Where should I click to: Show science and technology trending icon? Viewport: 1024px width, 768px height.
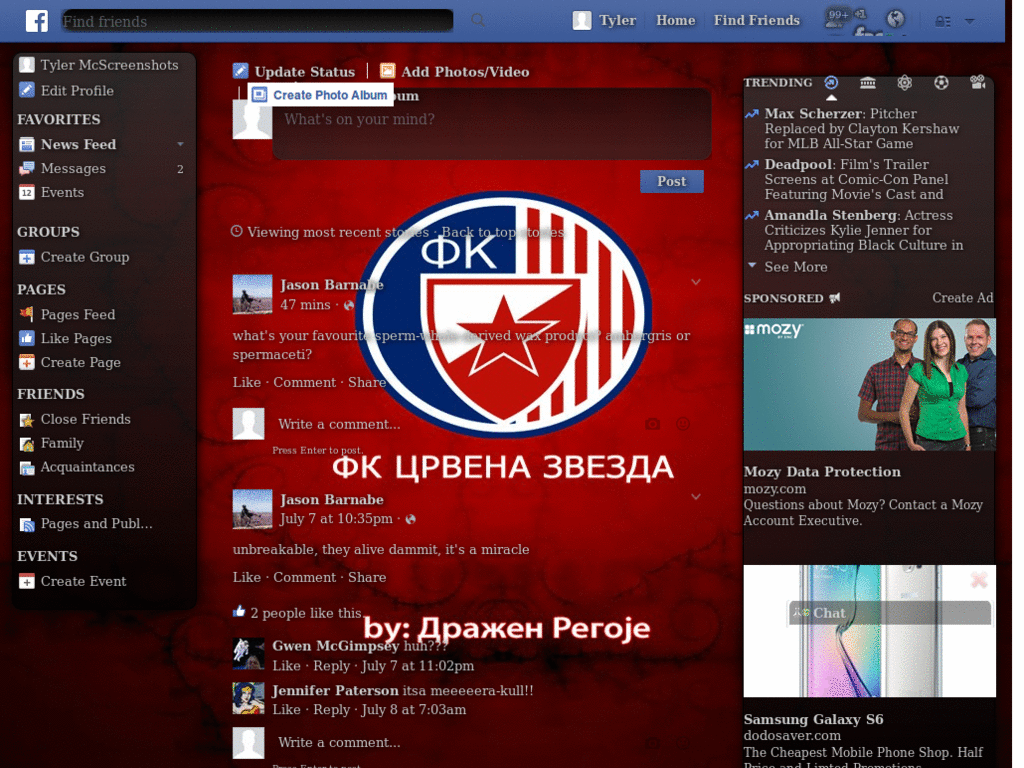(x=904, y=82)
